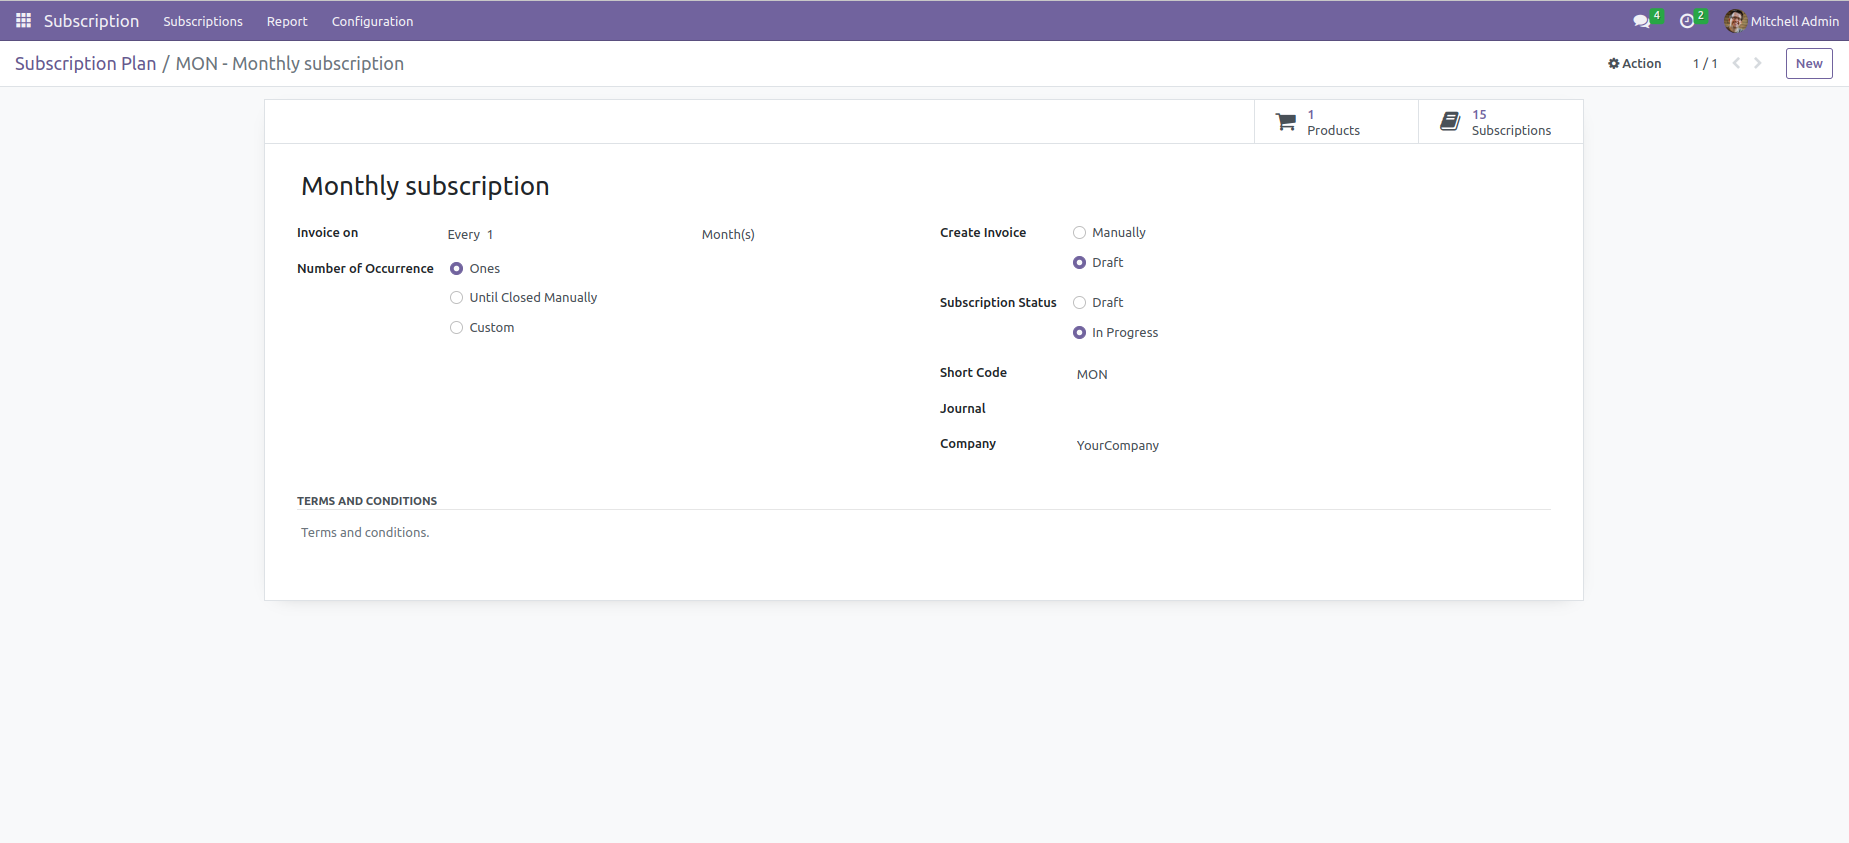Screen dimensions: 1849x843
Task: Choose Manually for Create Invoice
Action: pyautogui.click(x=1080, y=233)
